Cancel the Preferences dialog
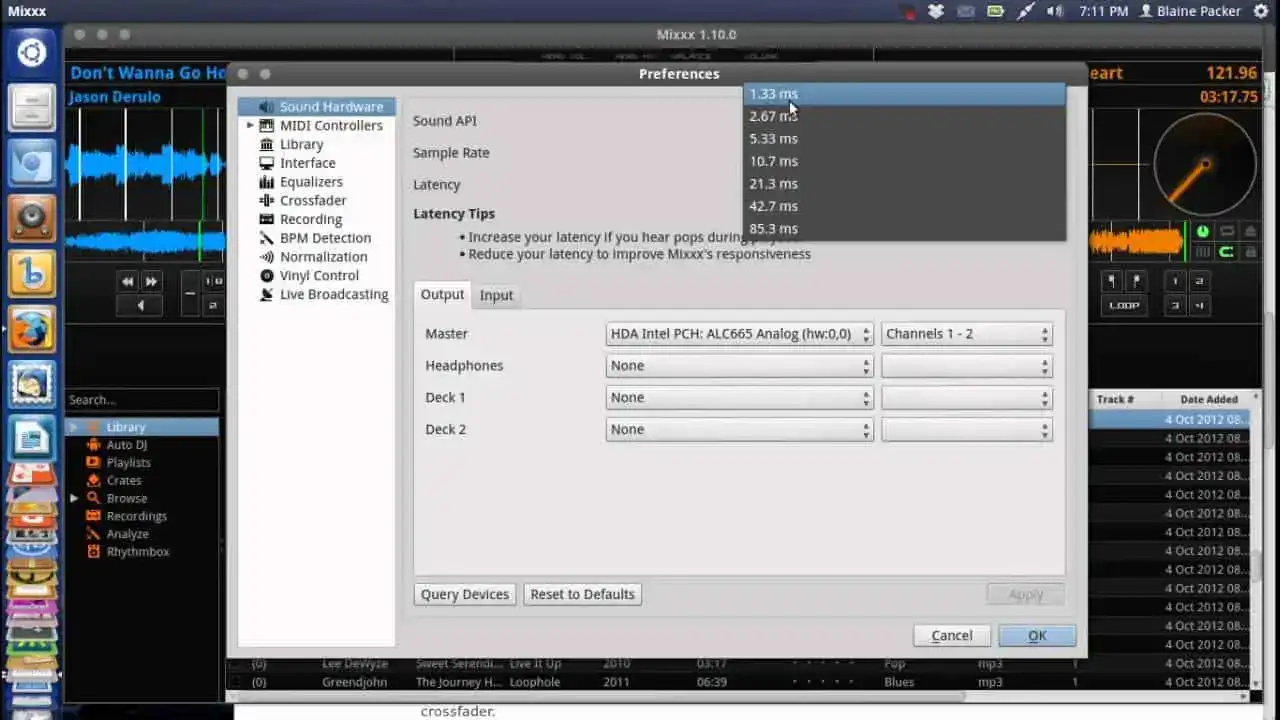1280x720 pixels. pos(952,635)
